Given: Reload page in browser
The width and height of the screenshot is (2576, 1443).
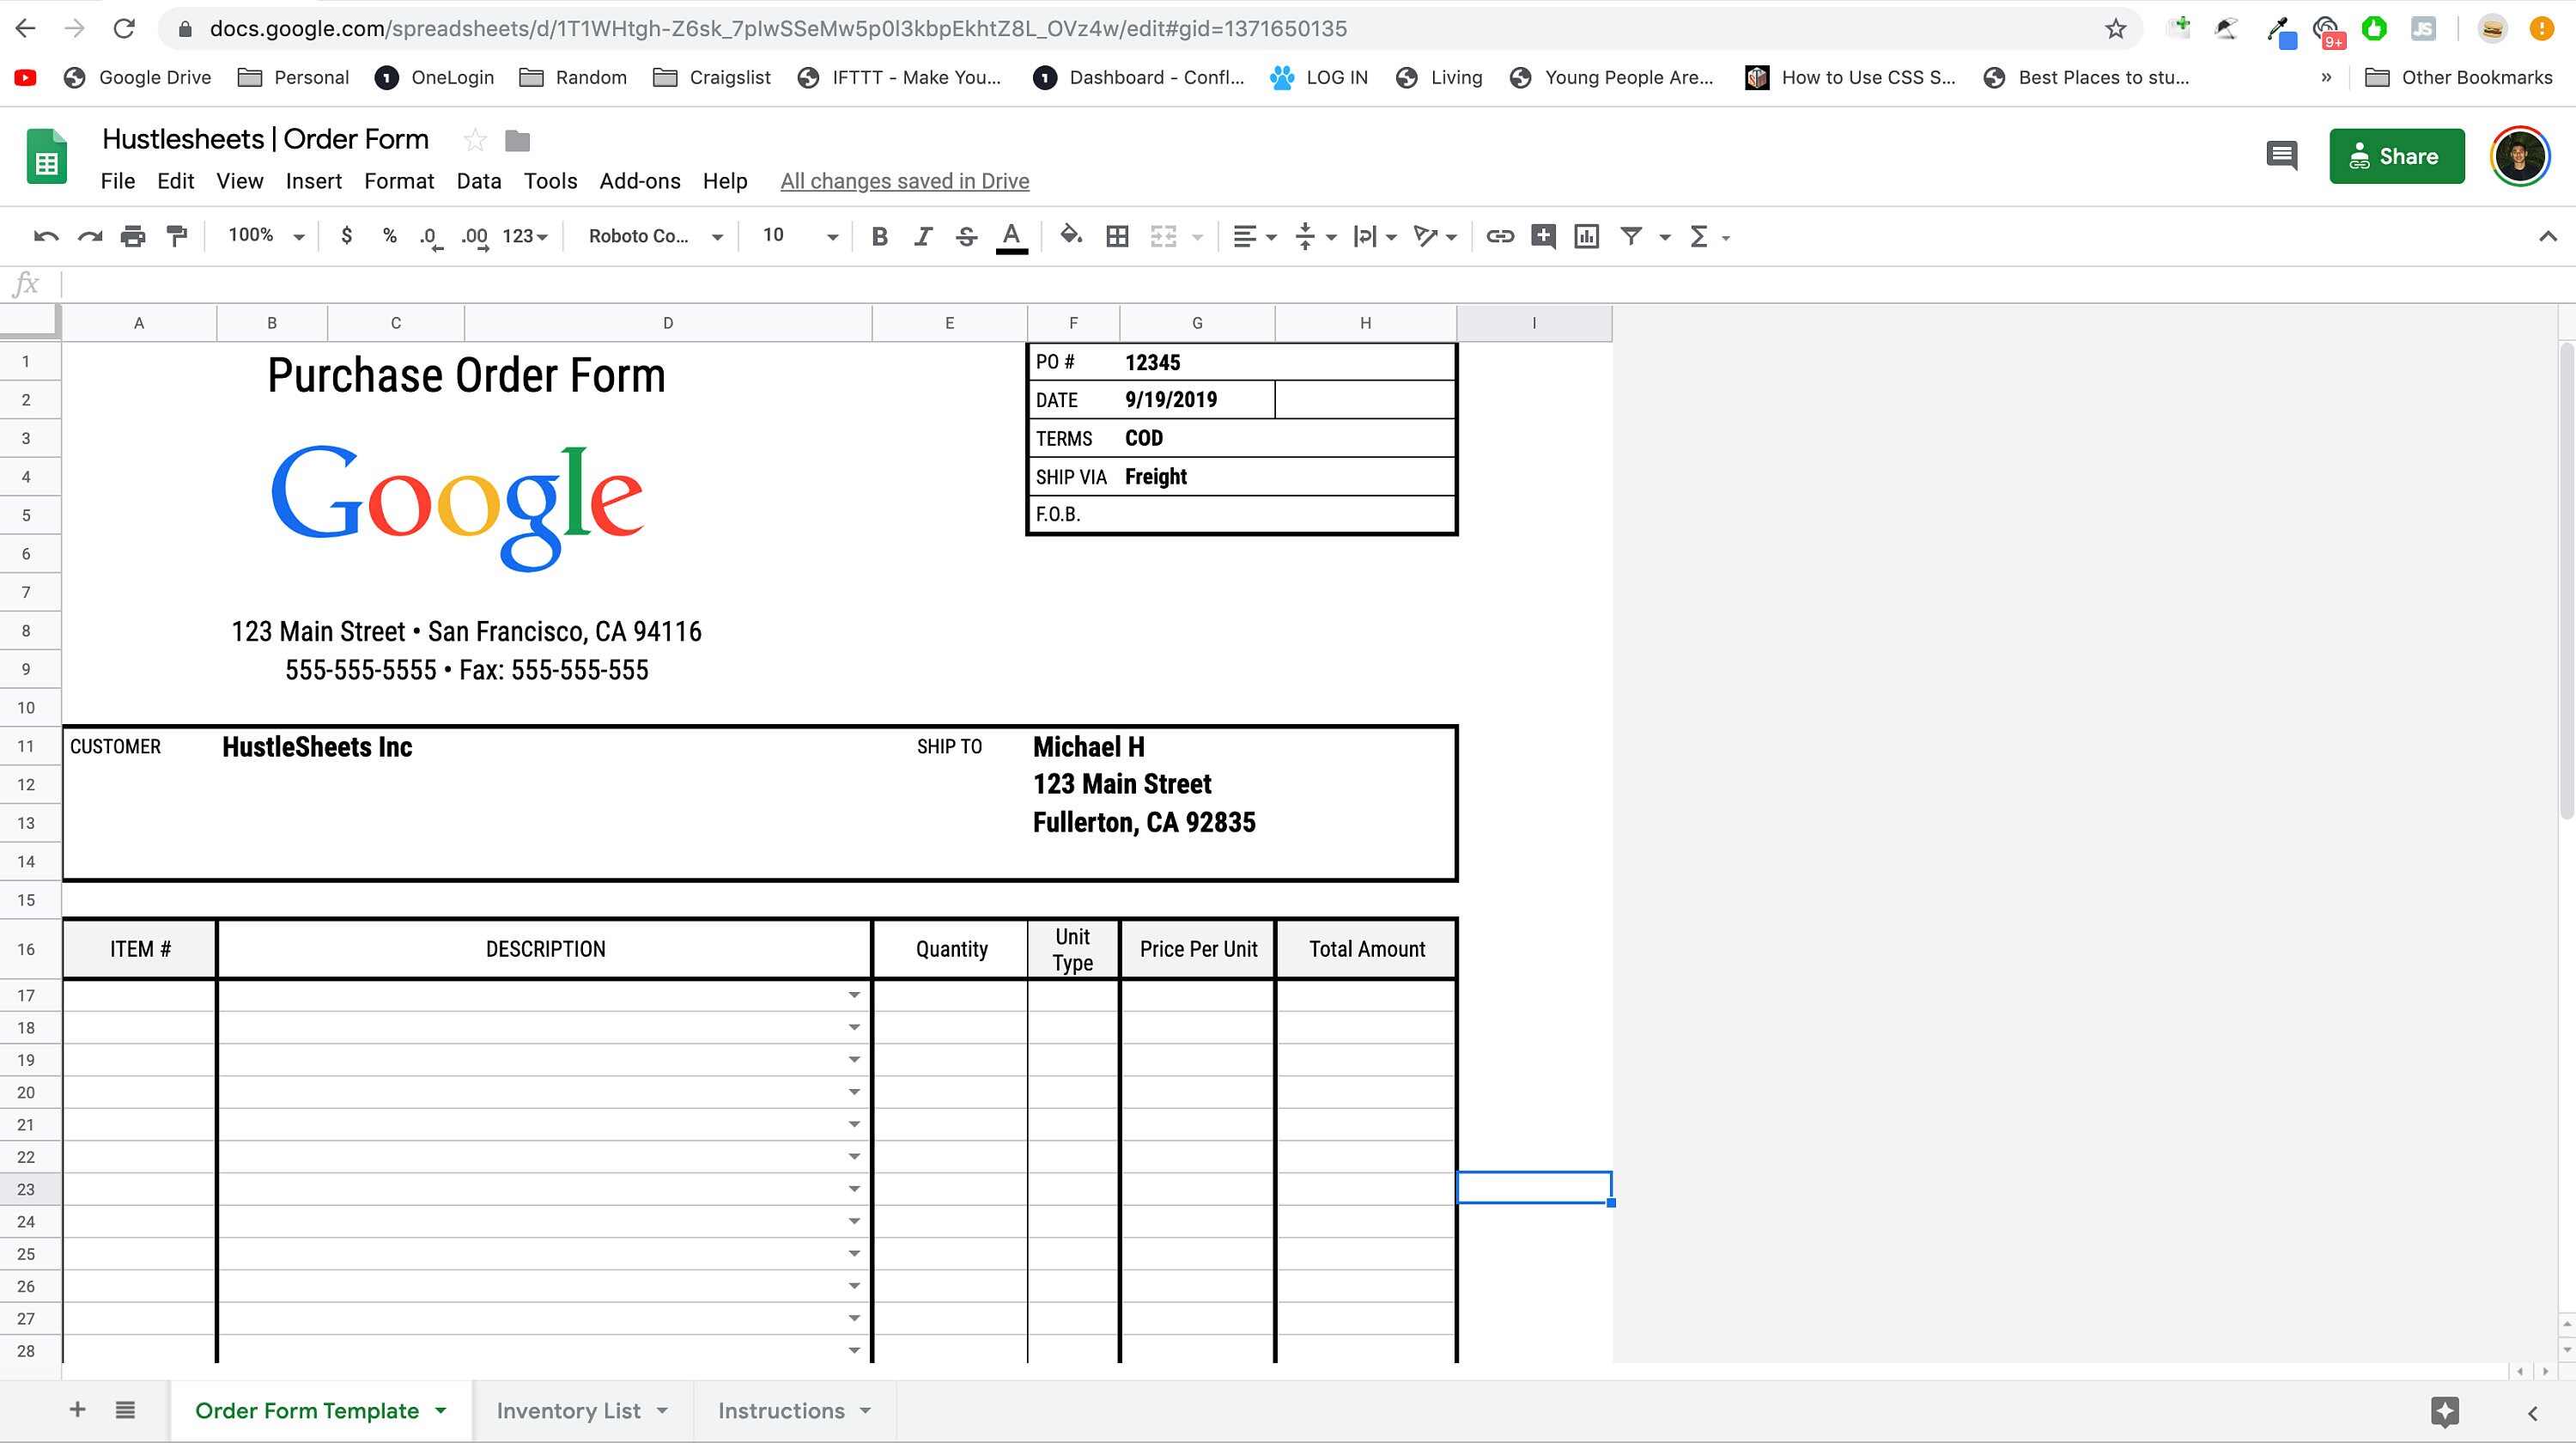Looking at the screenshot, I should point(124,28).
